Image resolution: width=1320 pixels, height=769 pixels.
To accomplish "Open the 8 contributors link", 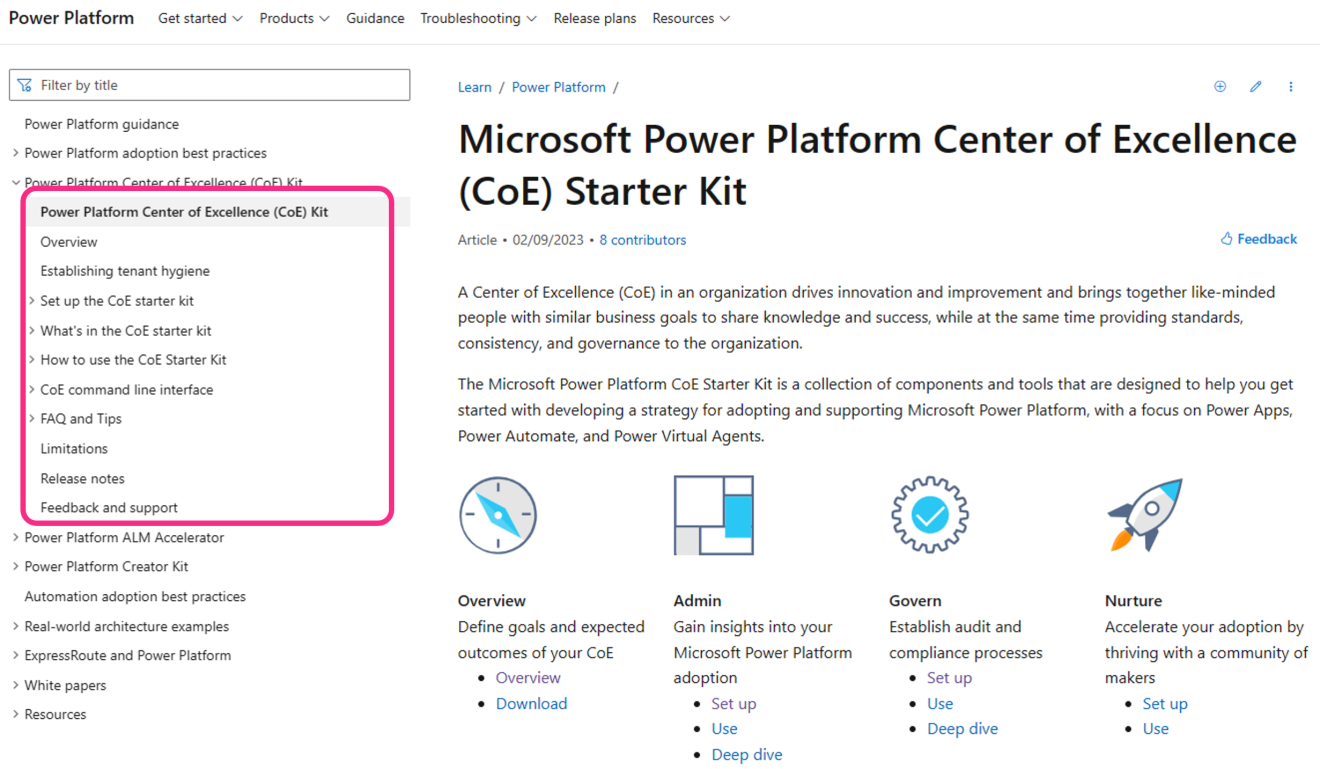I will [x=643, y=239].
